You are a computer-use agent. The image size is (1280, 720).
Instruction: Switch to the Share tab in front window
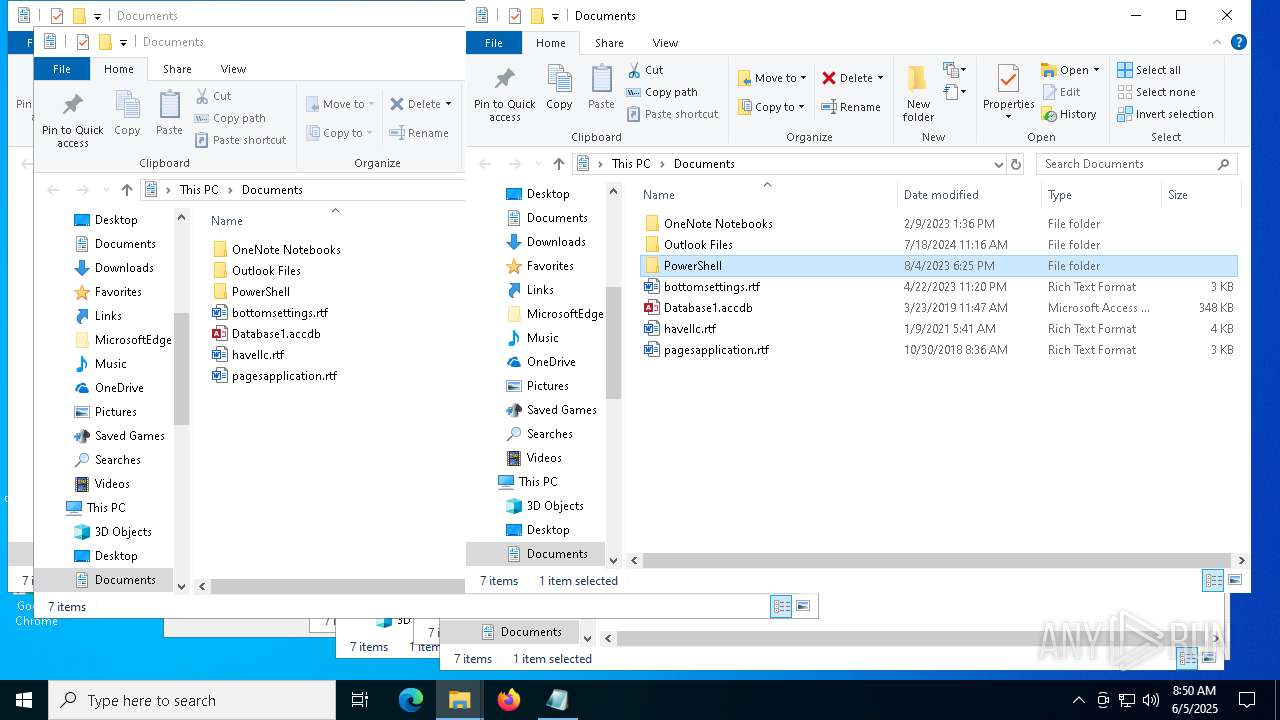click(x=609, y=43)
